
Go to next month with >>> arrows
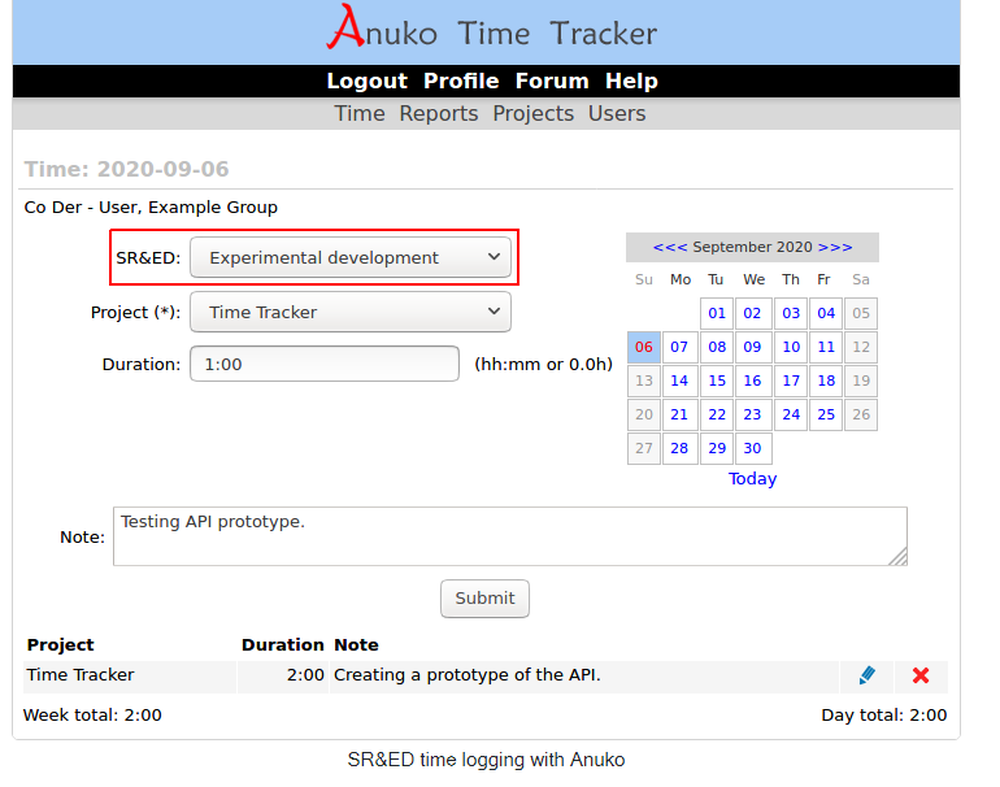(x=835, y=247)
